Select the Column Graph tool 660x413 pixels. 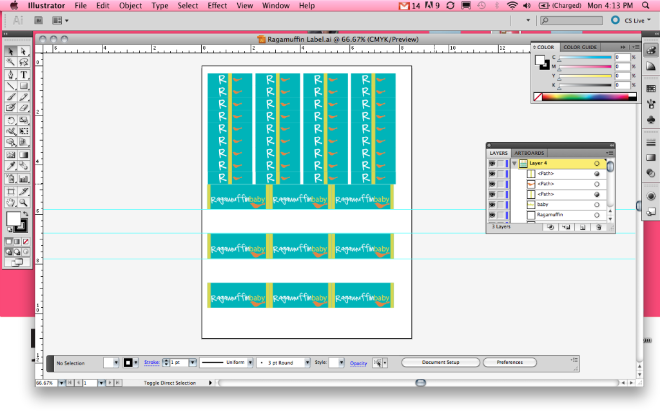24,179
